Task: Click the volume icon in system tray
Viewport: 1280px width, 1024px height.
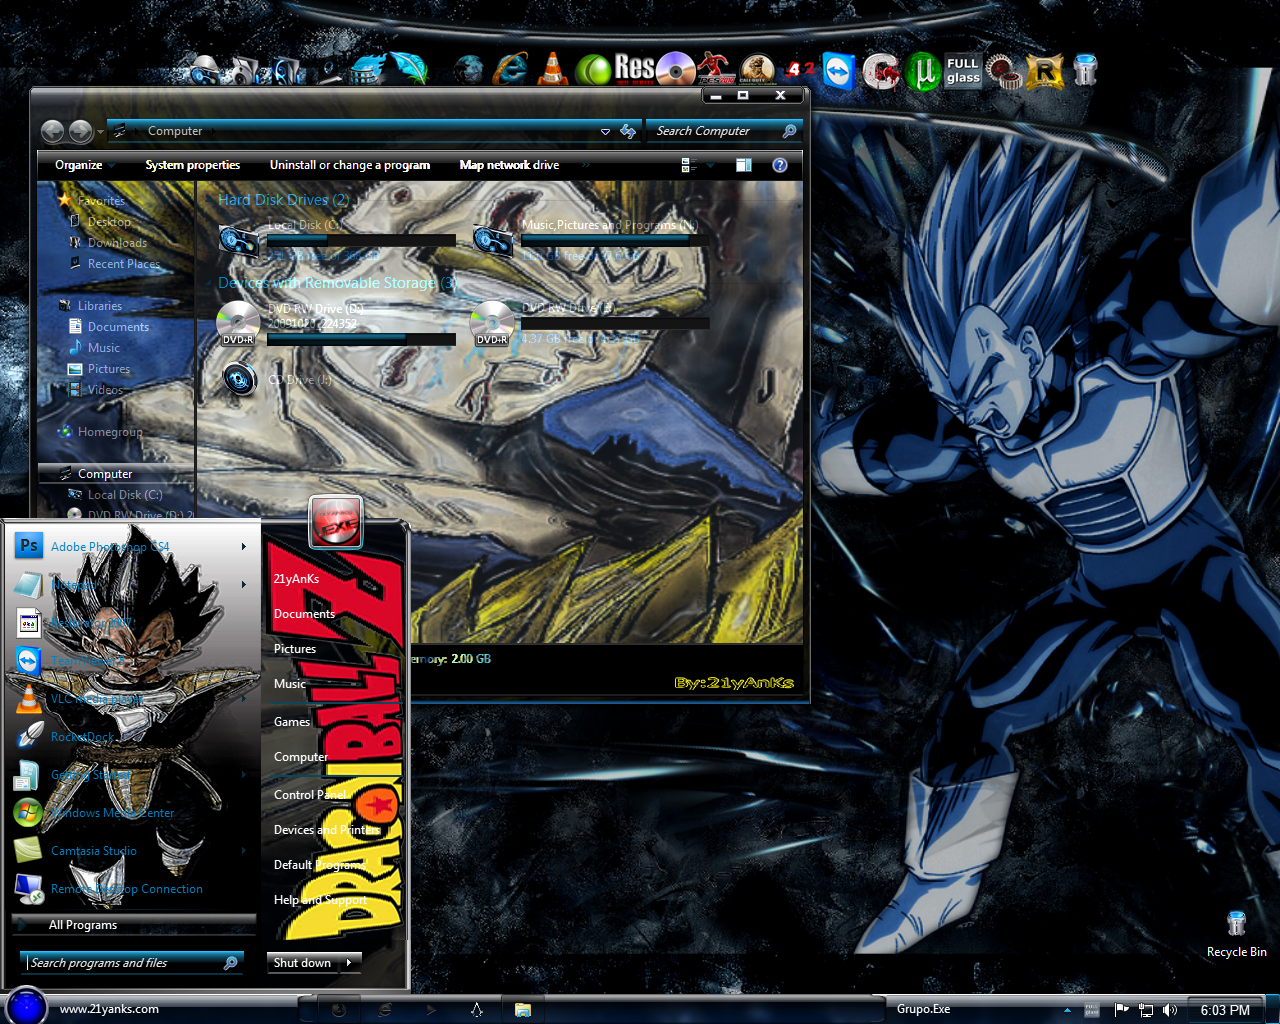Action: click(1170, 1010)
